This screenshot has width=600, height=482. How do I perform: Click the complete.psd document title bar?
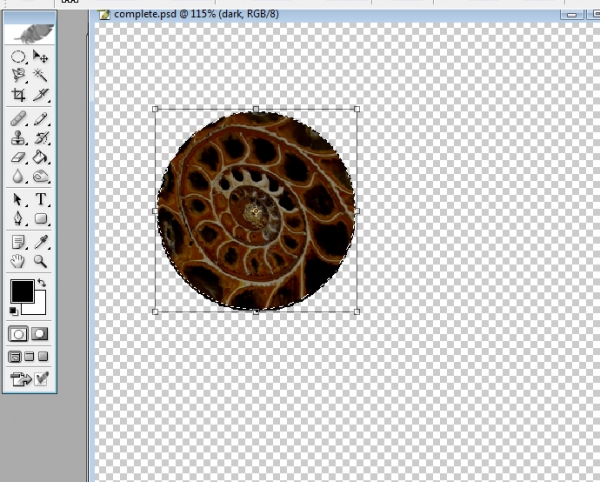(344, 15)
